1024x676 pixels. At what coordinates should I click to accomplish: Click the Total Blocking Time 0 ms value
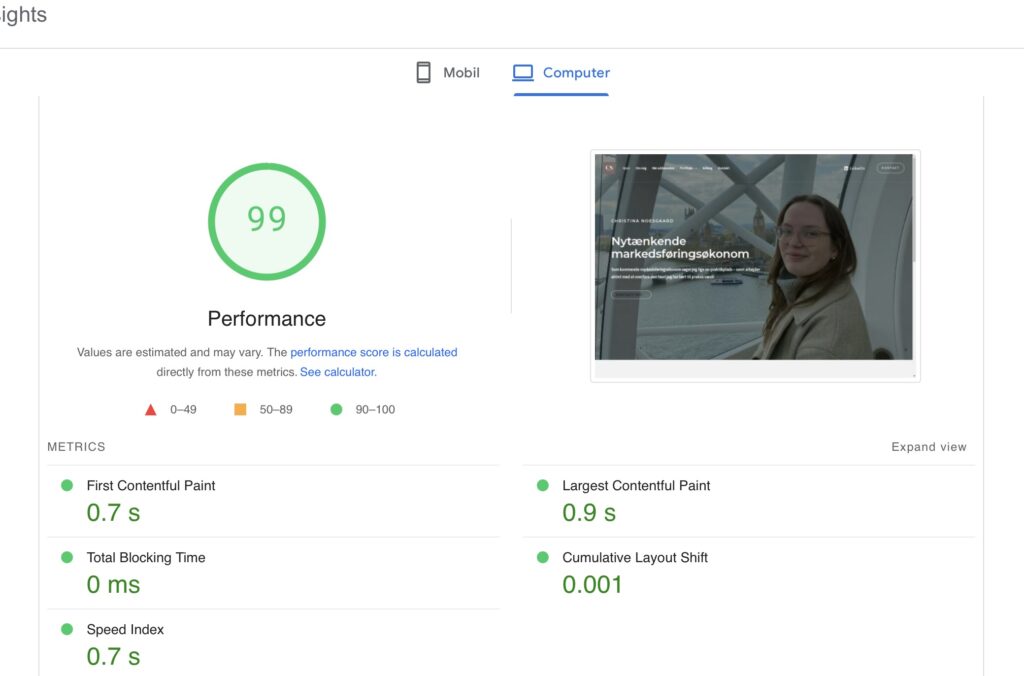(x=113, y=585)
